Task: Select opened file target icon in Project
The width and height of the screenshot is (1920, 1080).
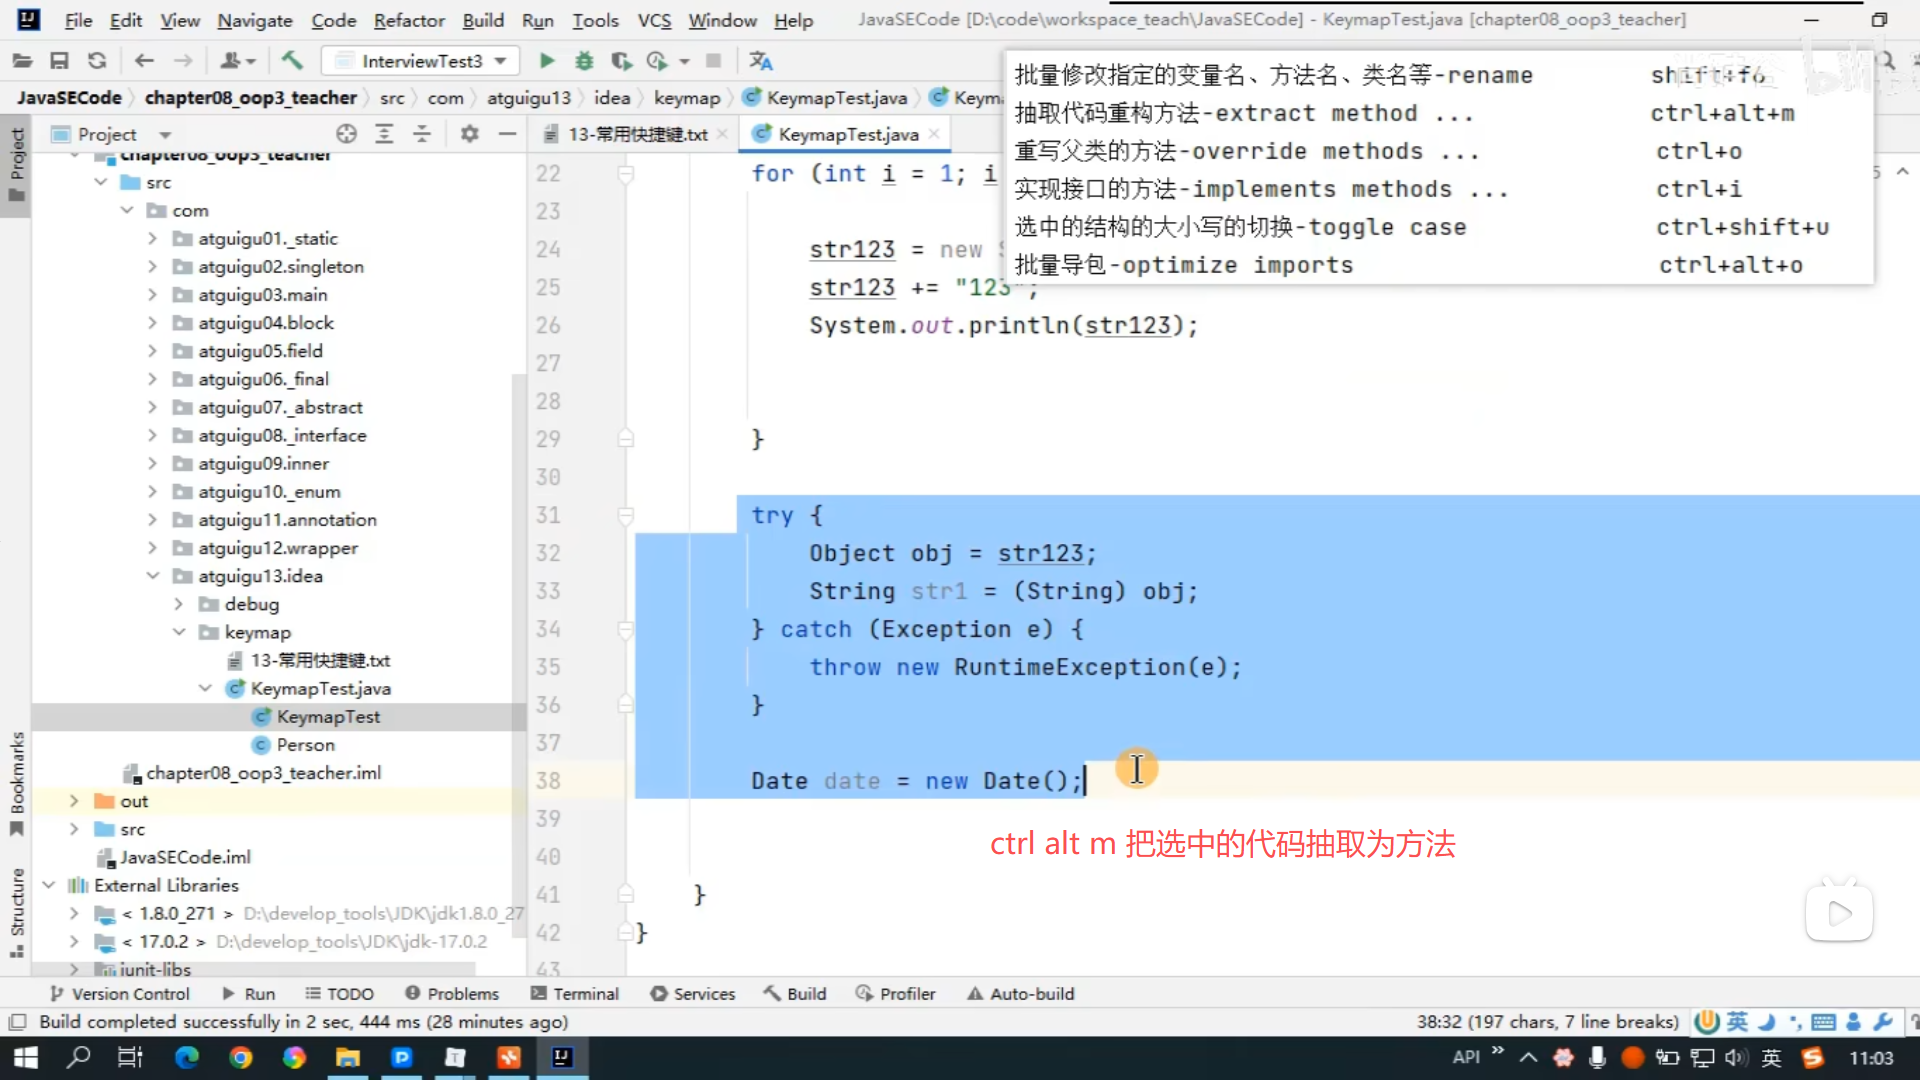Action: click(x=346, y=134)
